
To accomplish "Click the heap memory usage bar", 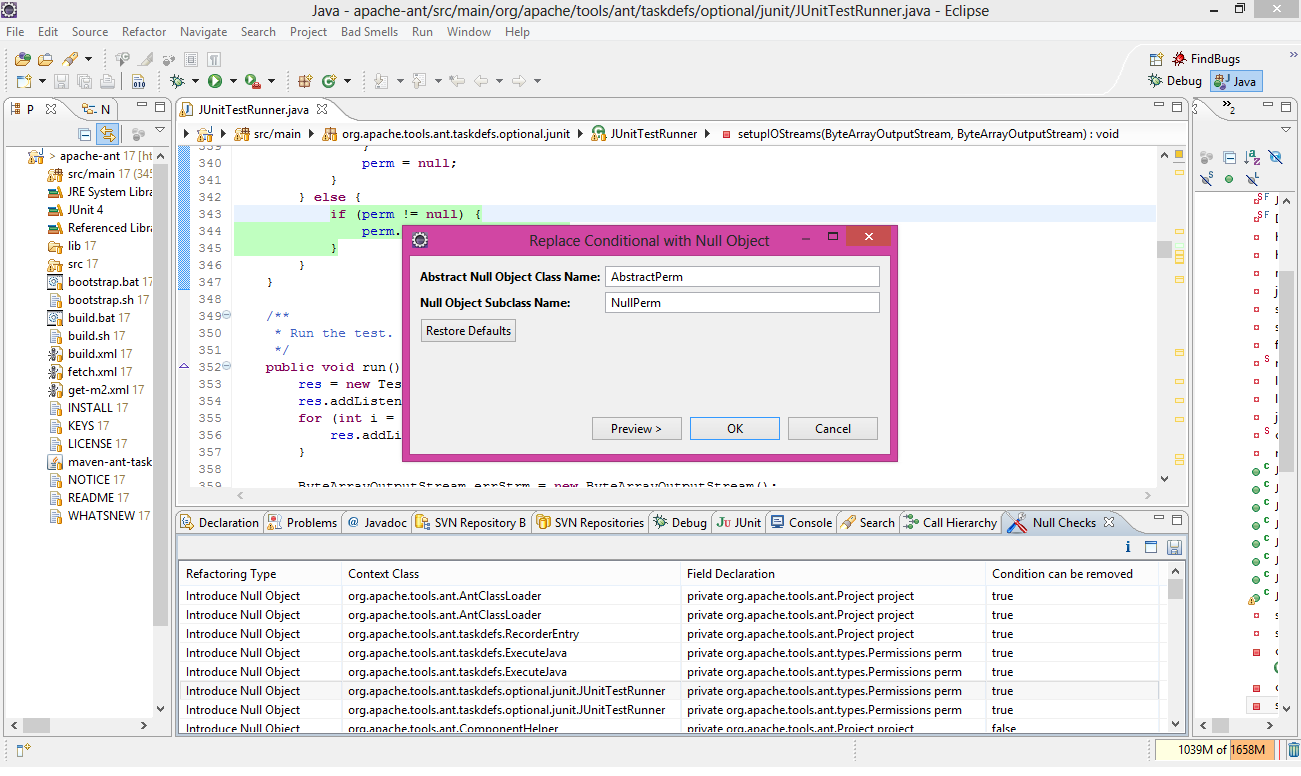I will [x=1213, y=750].
